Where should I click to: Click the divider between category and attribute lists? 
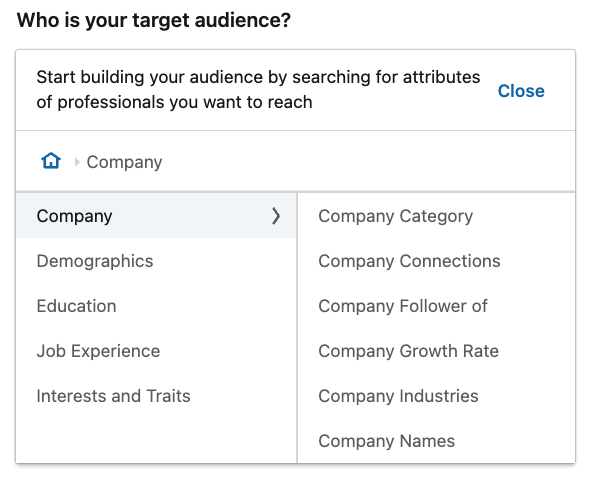pyautogui.click(x=297, y=328)
